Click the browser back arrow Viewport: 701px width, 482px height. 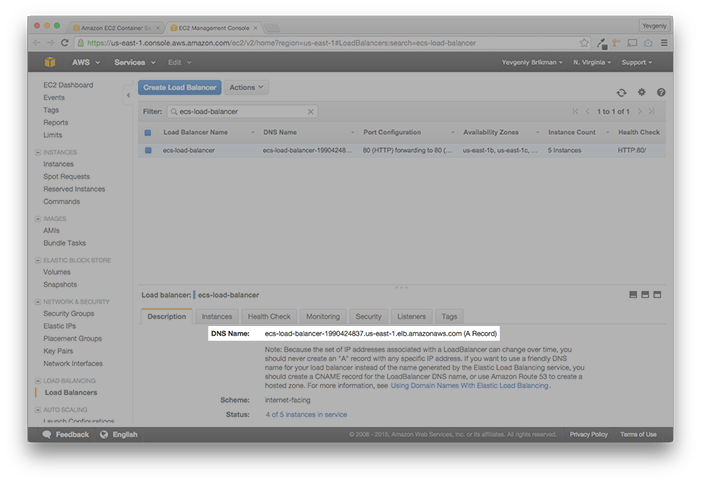point(37,43)
